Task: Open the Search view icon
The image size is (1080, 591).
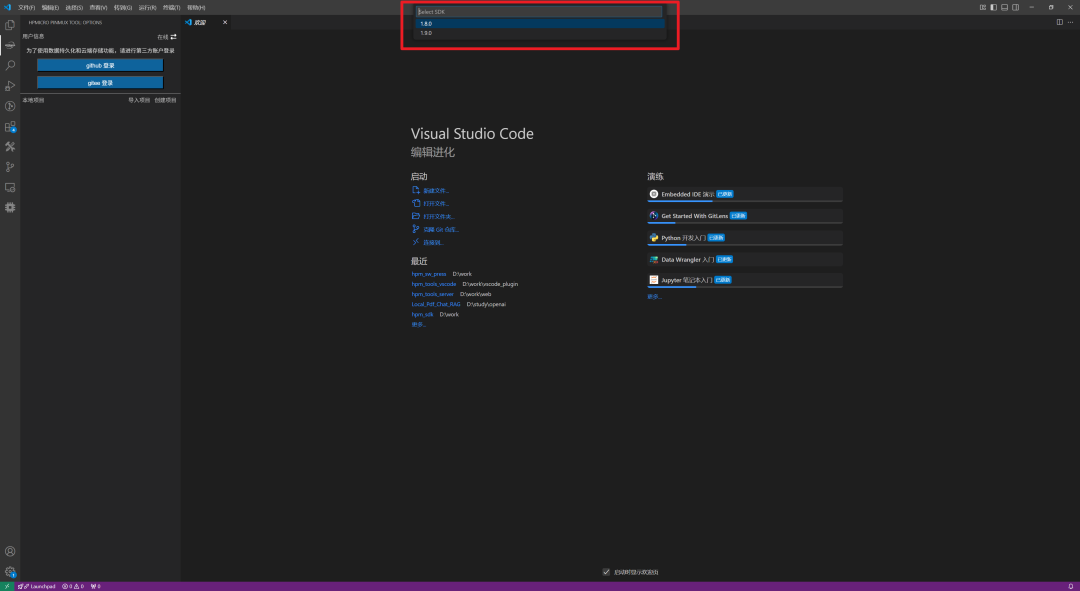Action: tap(10, 65)
